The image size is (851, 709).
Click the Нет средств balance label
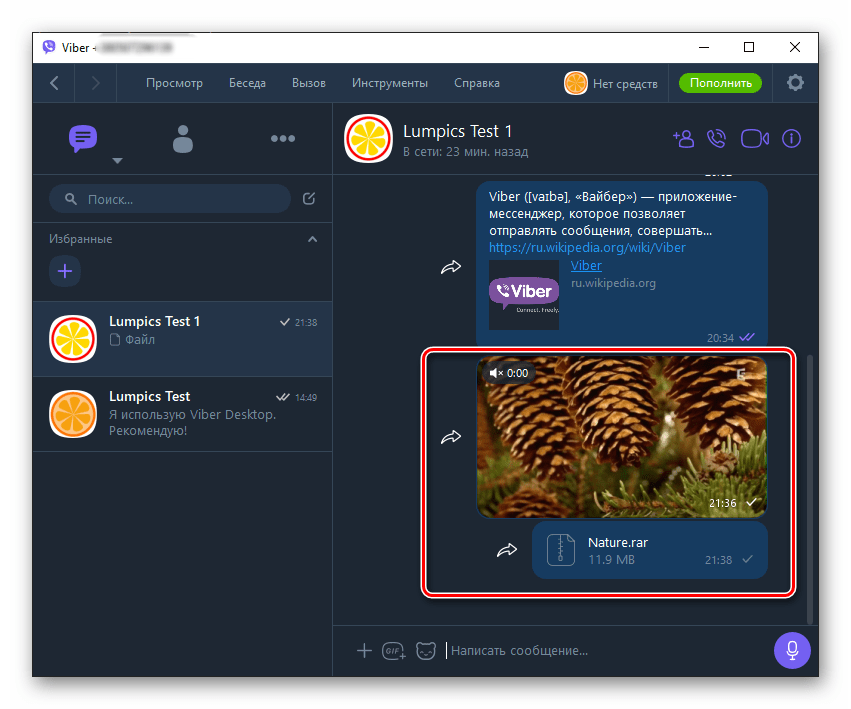(625, 84)
